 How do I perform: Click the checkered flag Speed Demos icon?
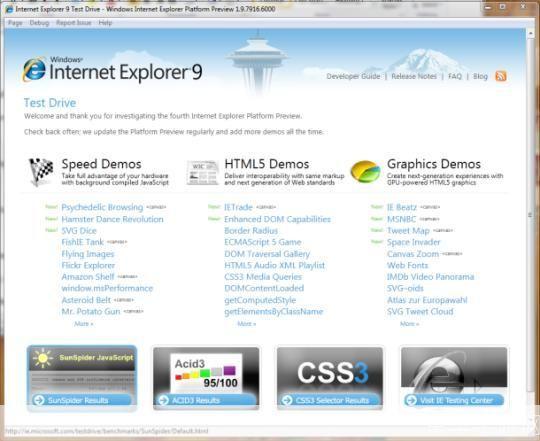point(41,171)
